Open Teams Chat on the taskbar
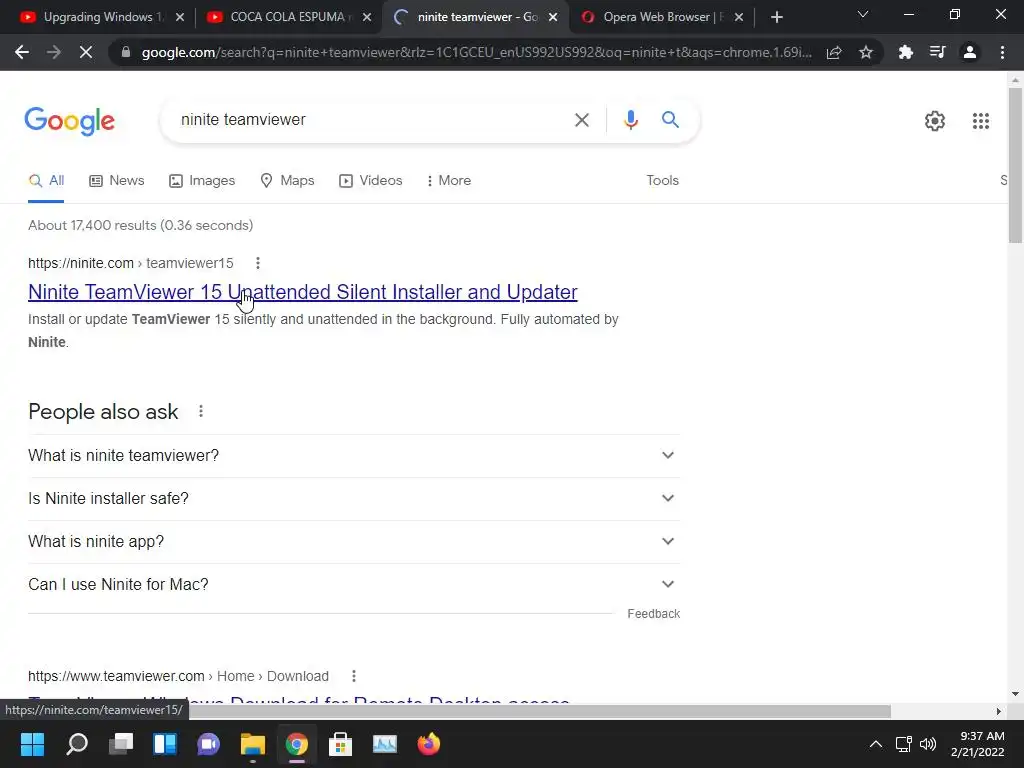This screenshot has width=1024, height=768. 209,744
